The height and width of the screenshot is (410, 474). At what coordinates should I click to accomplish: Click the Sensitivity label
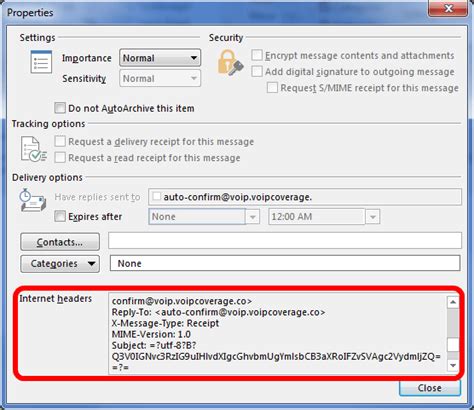click(x=84, y=79)
